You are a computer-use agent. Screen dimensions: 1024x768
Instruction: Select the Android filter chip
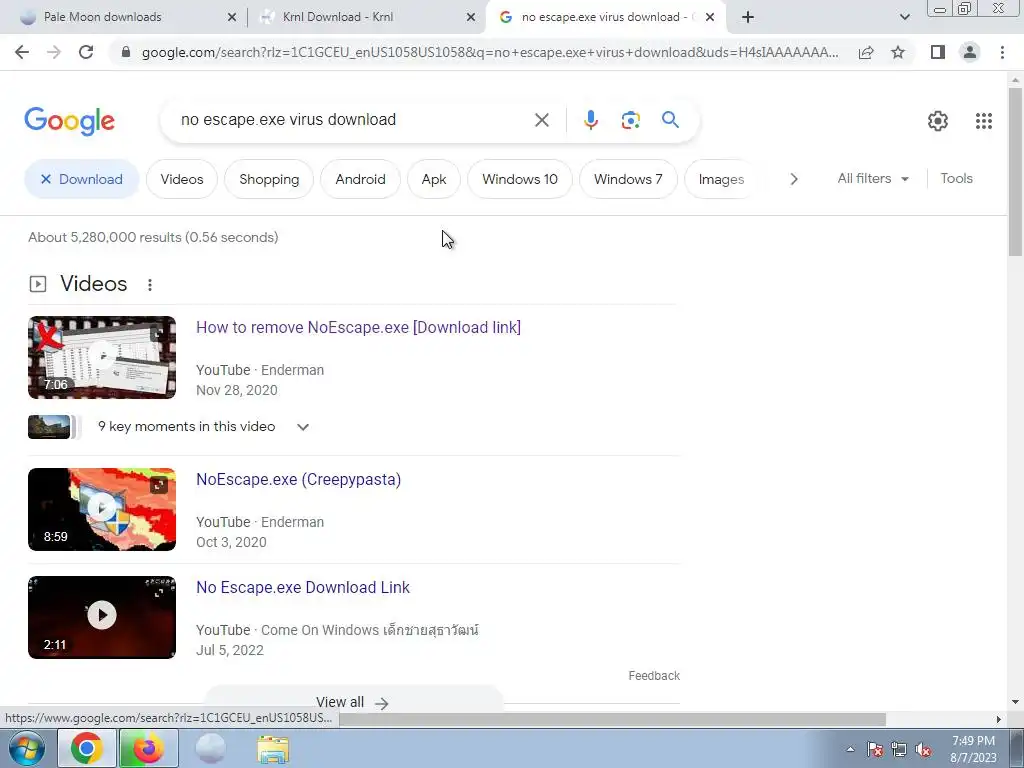(360, 179)
